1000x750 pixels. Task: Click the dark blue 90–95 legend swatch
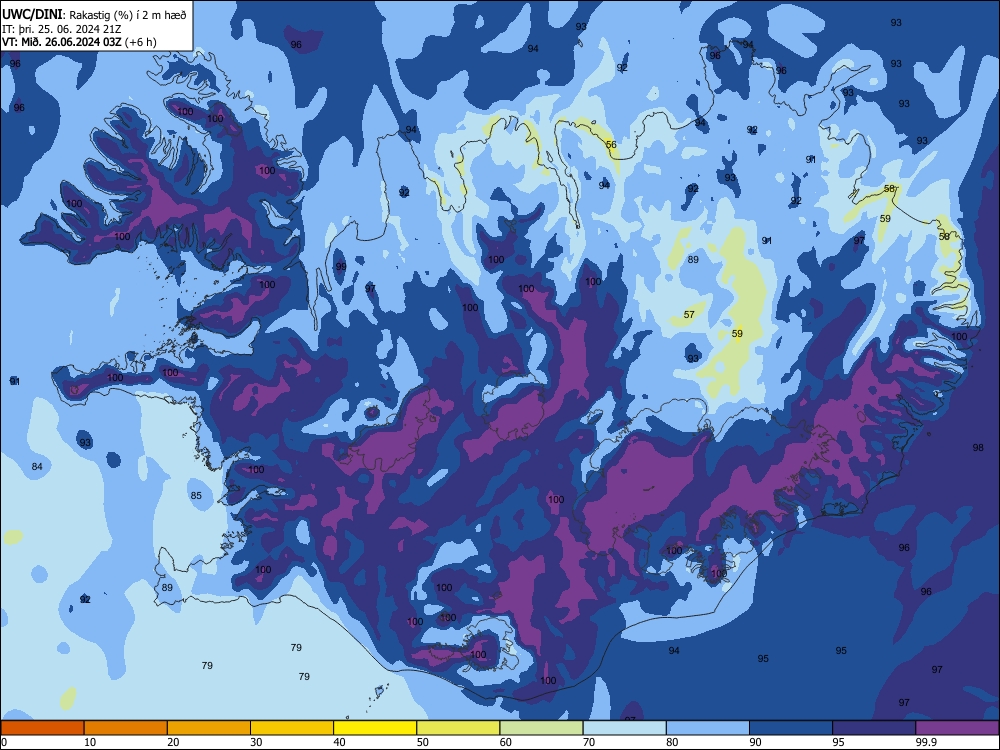point(791,728)
